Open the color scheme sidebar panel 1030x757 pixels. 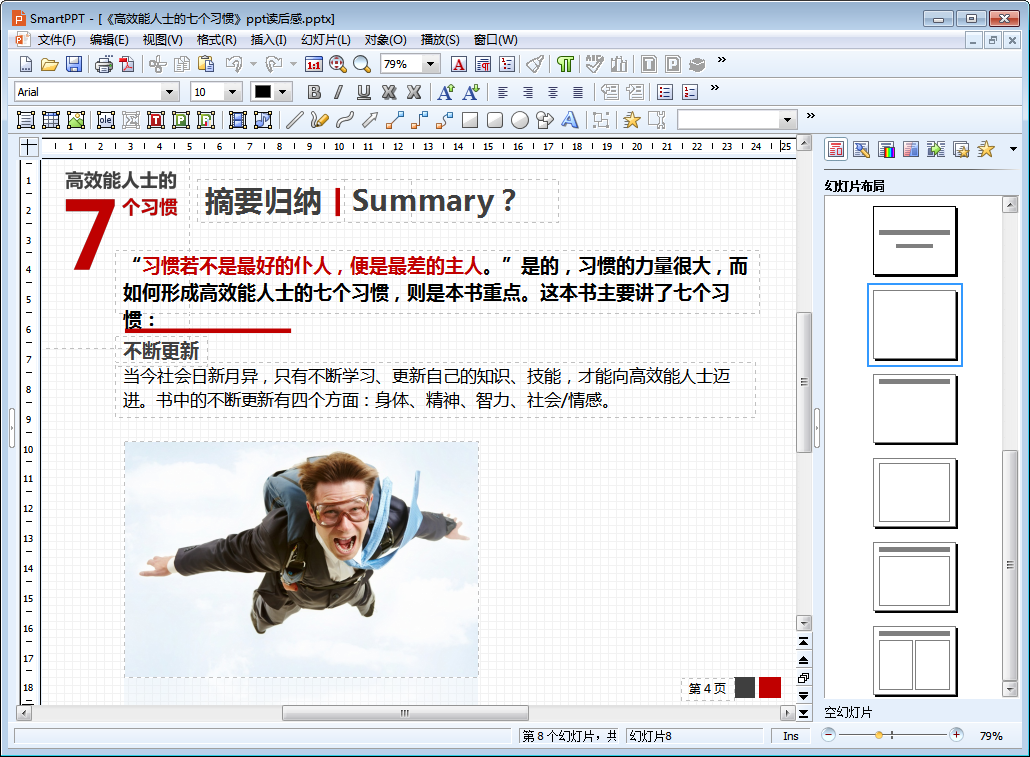point(886,149)
